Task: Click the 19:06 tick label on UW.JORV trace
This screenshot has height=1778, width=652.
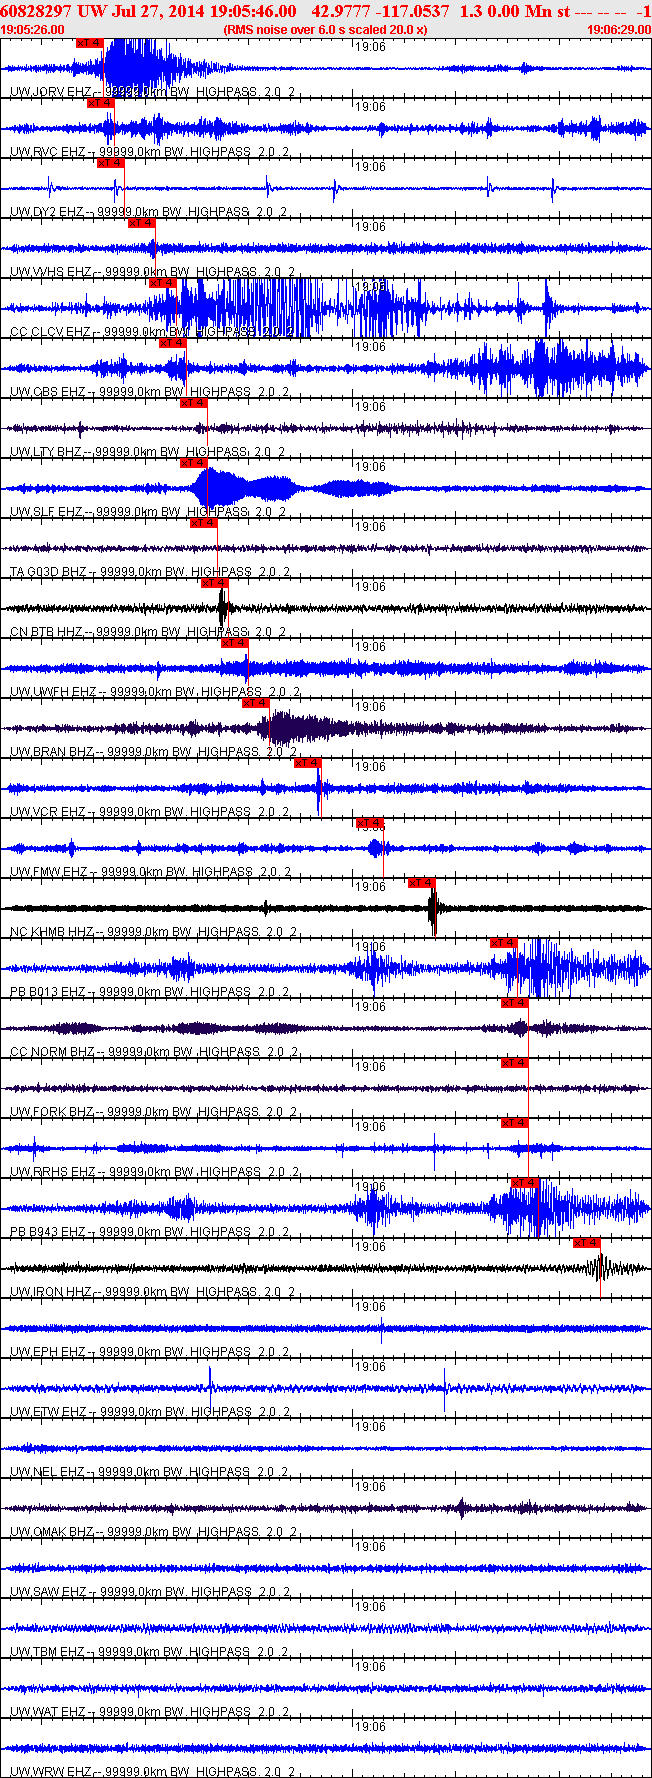Action: [371, 46]
